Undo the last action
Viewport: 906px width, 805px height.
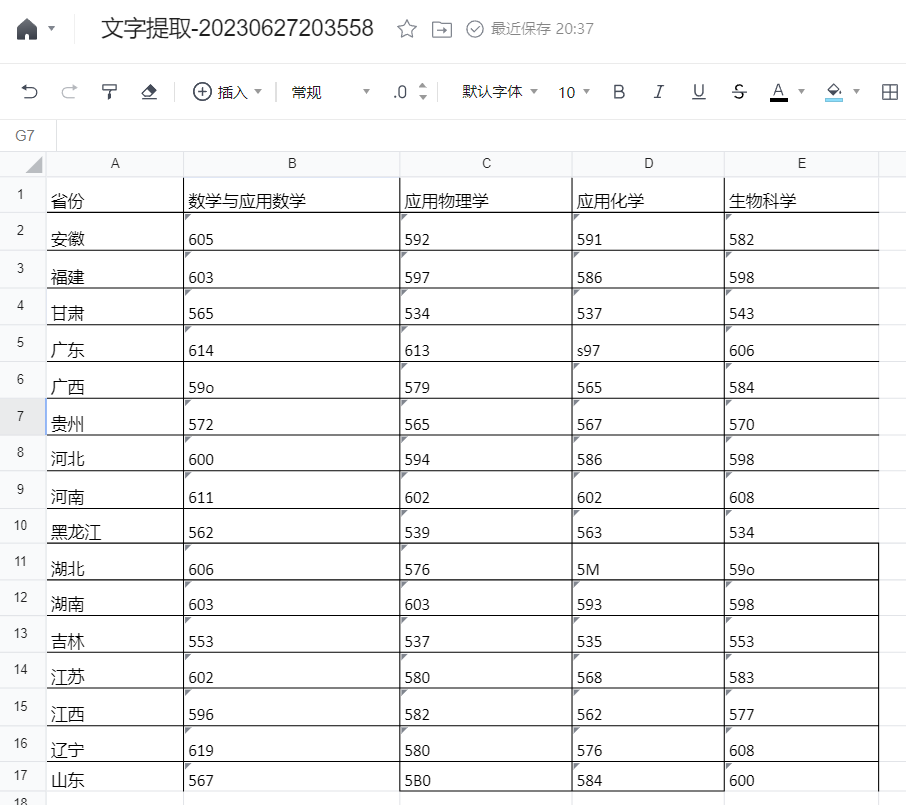pyautogui.click(x=29, y=92)
